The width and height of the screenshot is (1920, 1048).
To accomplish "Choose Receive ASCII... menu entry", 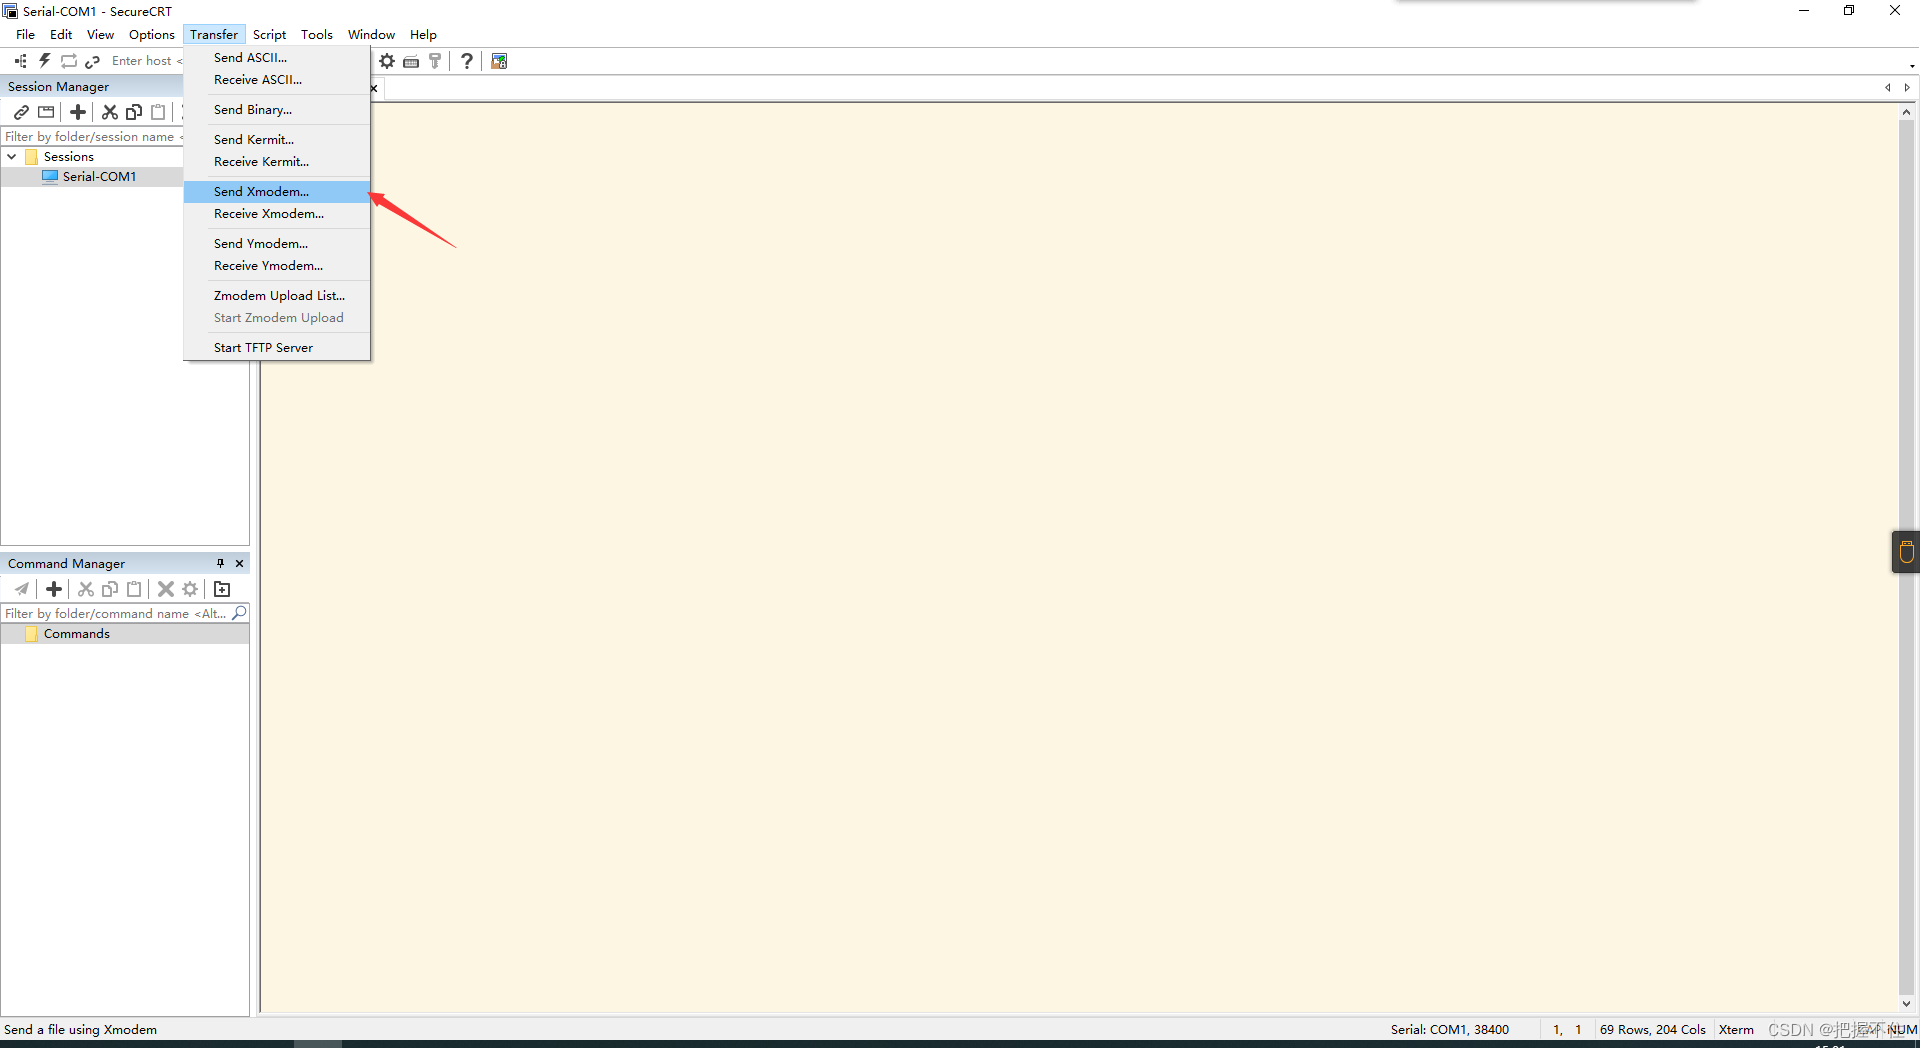I will pyautogui.click(x=277, y=80).
